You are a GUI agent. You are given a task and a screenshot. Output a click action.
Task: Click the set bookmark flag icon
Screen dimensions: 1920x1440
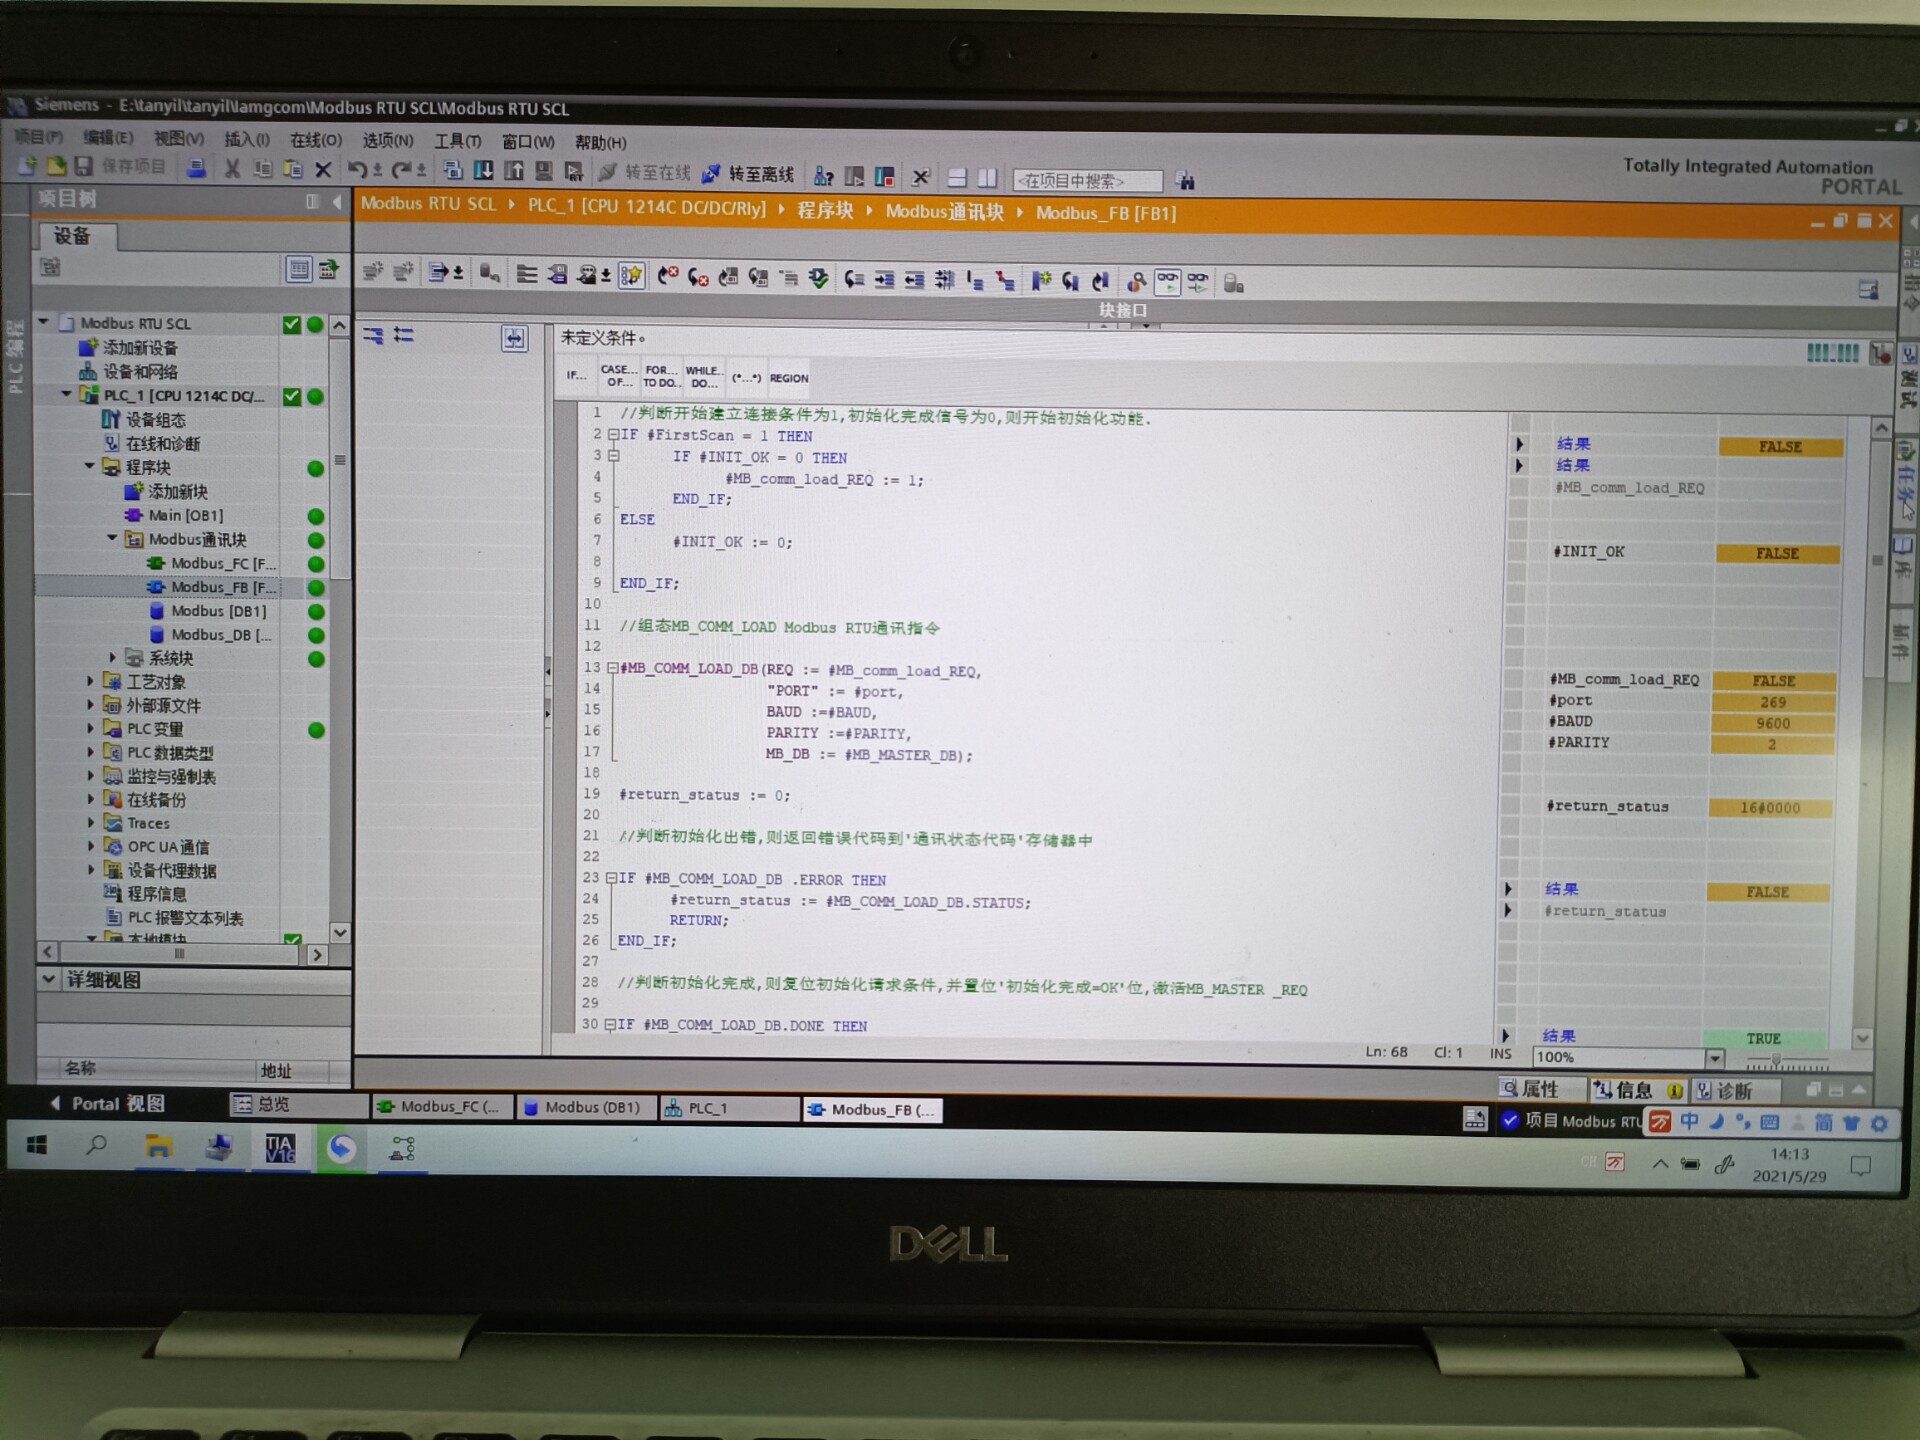tap(1040, 281)
